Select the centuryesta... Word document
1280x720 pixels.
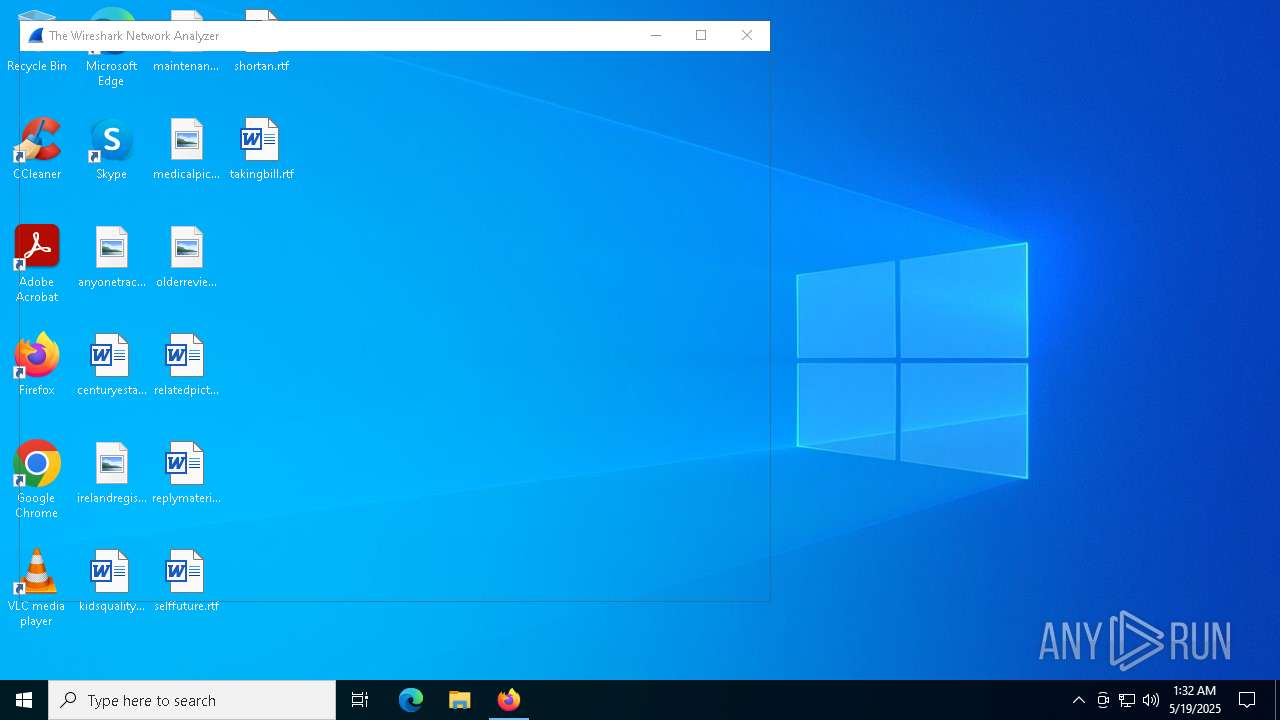pos(111,365)
